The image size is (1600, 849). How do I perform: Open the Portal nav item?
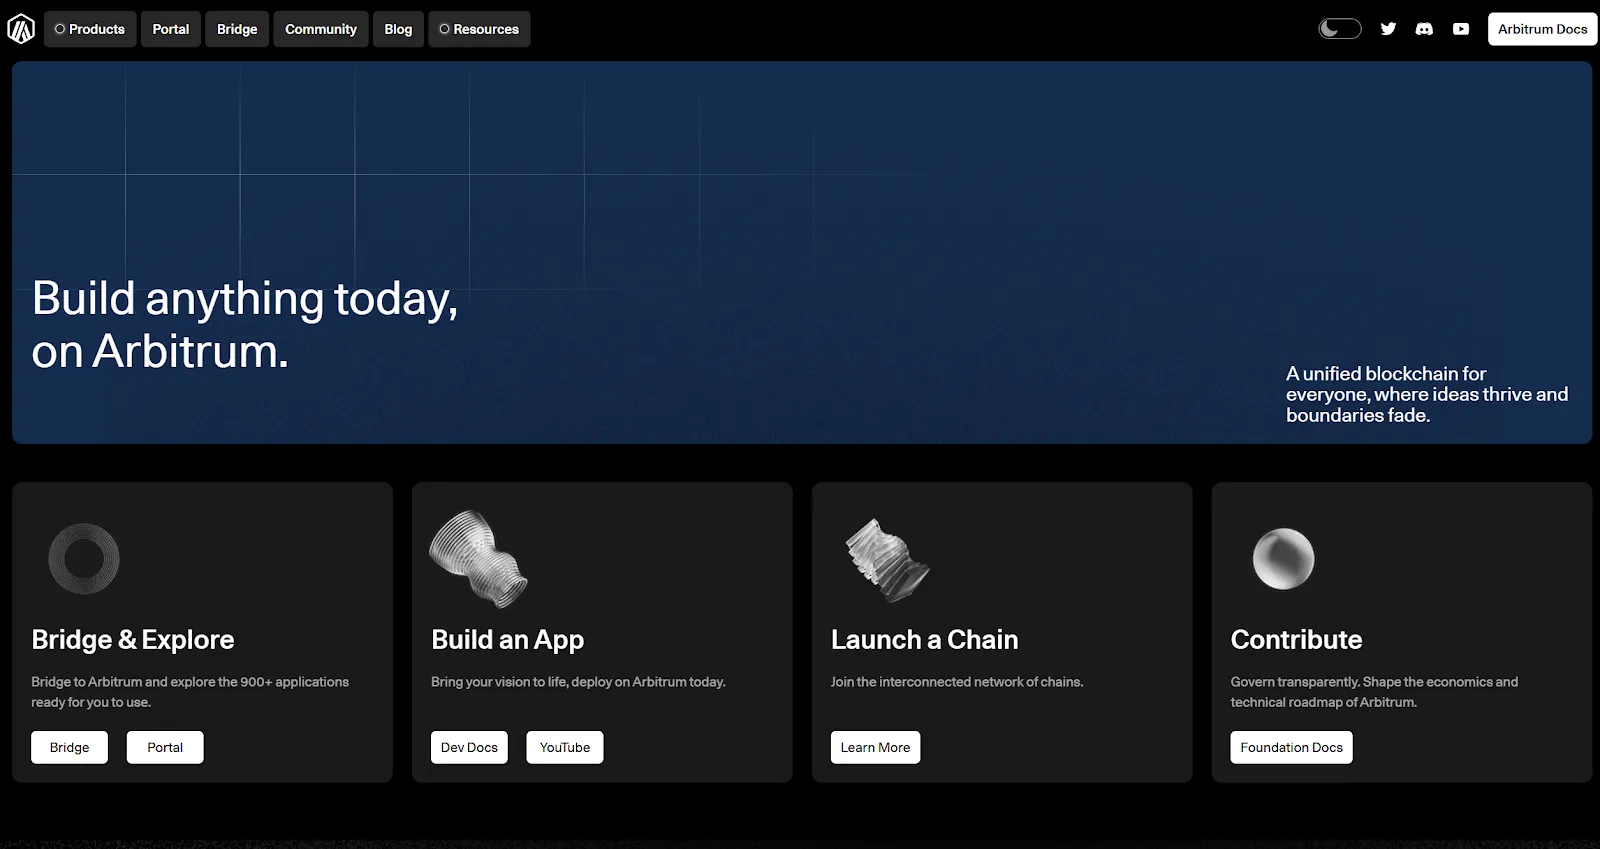tap(171, 29)
